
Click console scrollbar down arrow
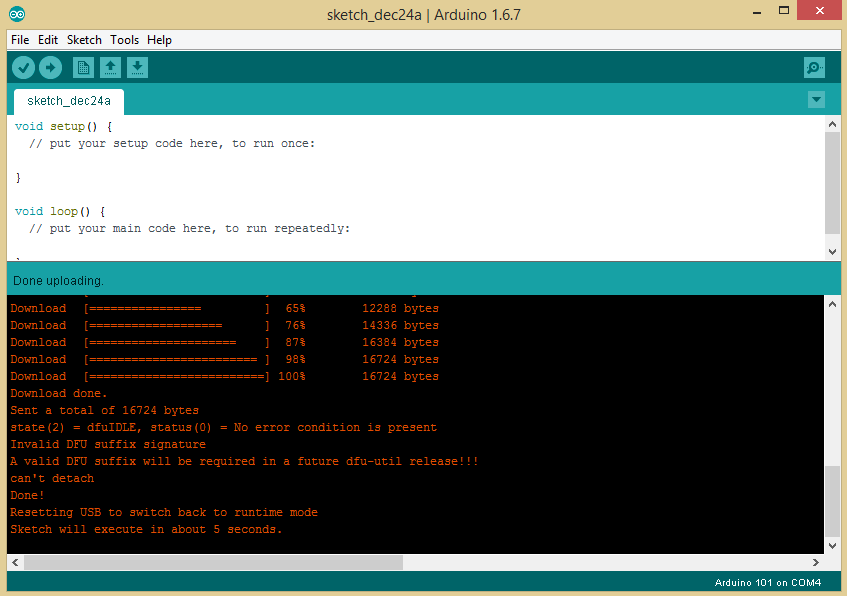point(832,546)
